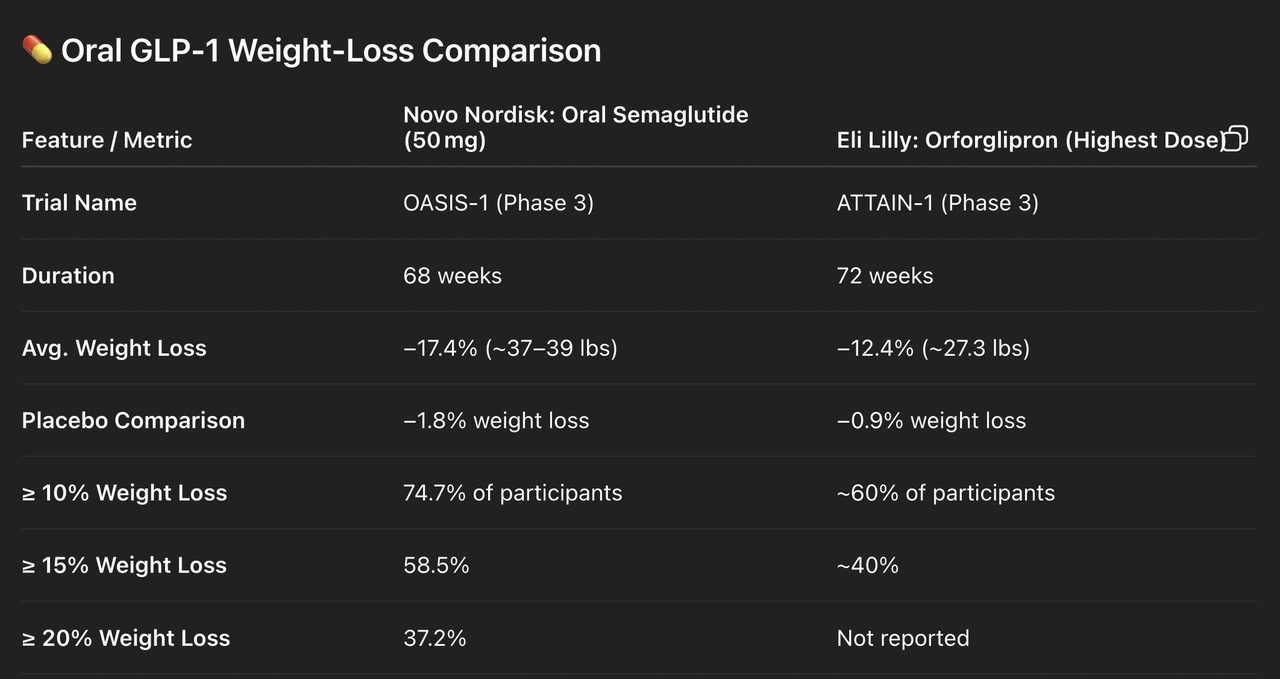
Task: Select the Duration row label
Action: tap(68, 276)
